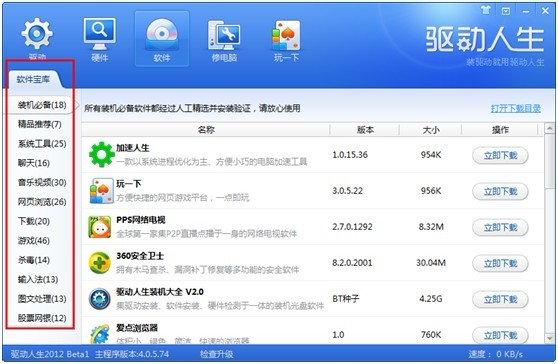Select the 图文处理(13) category
This screenshot has width=558, height=364.
coord(42,299)
